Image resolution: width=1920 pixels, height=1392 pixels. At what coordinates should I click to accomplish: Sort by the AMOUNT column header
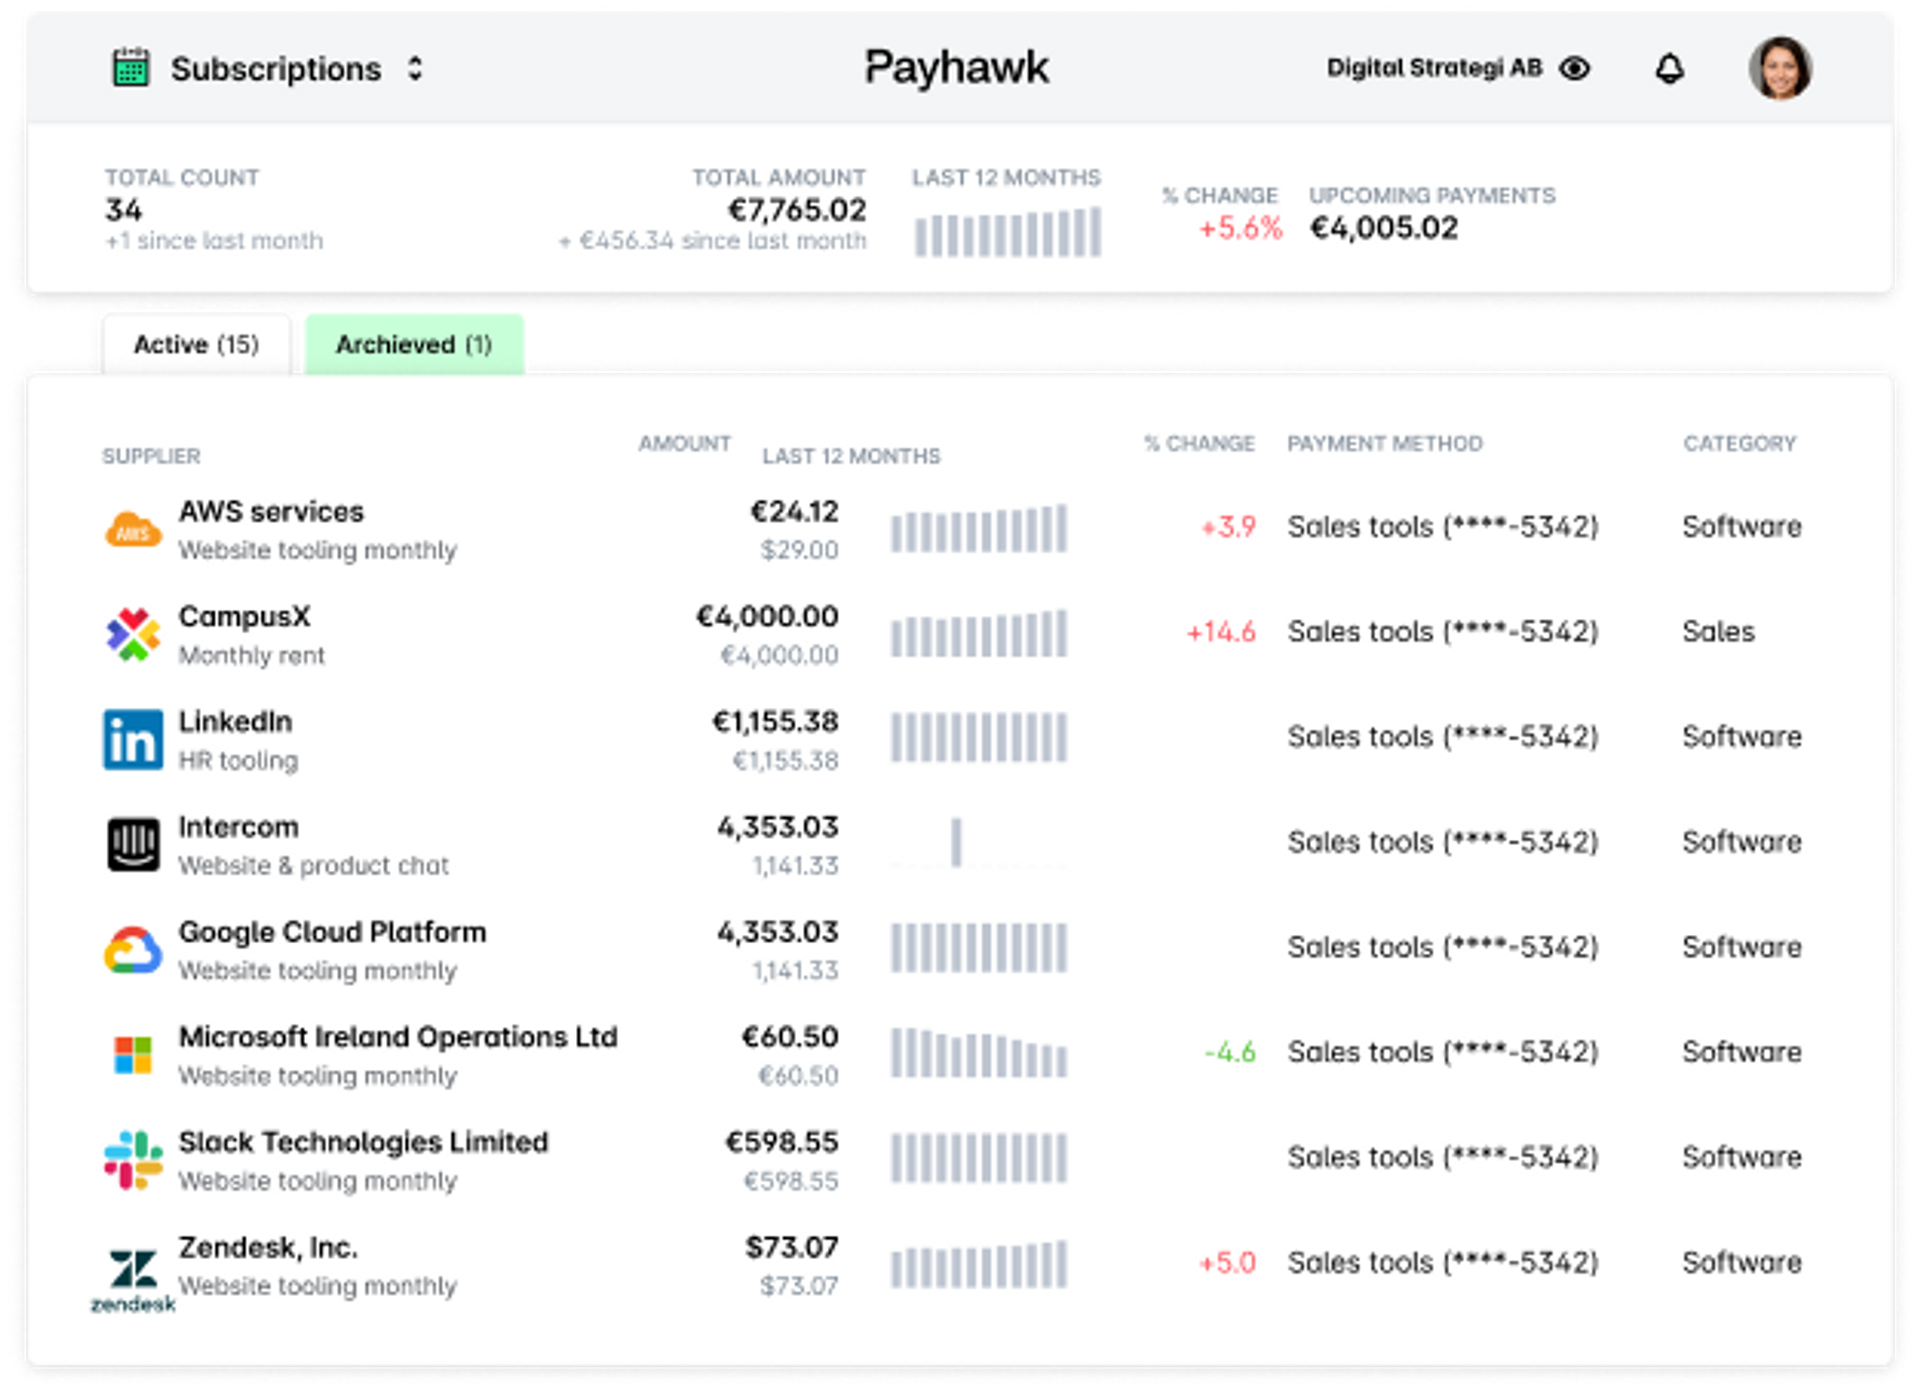click(x=685, y=443)
